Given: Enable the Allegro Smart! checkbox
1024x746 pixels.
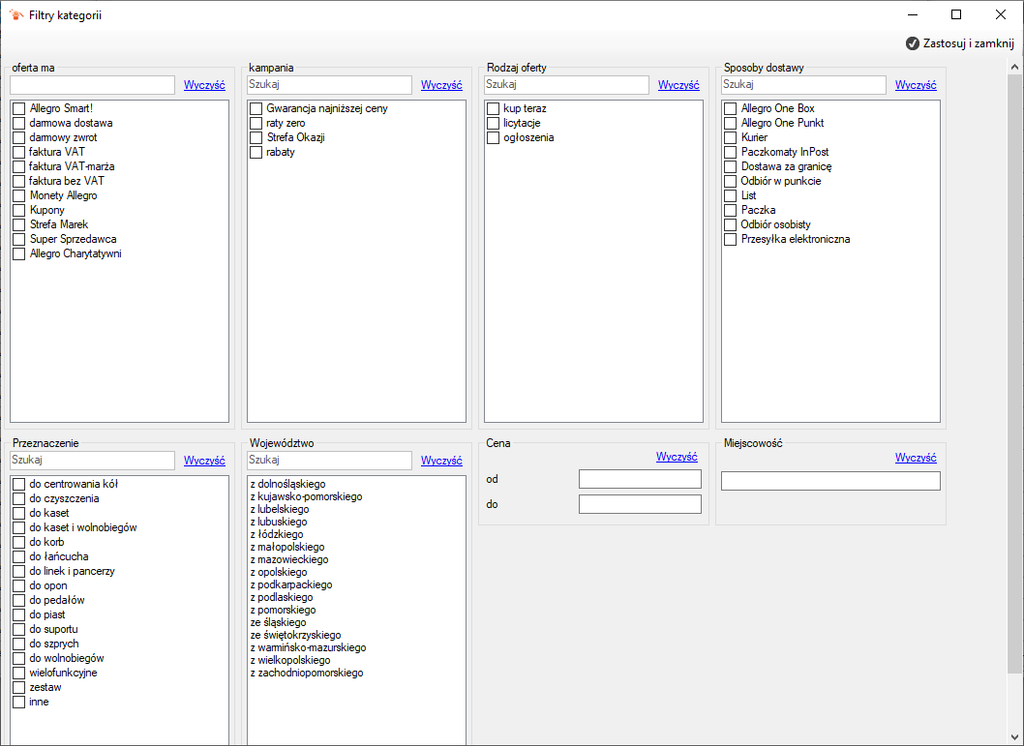Looking at the screenshot, I should click(x=19, y=108).
